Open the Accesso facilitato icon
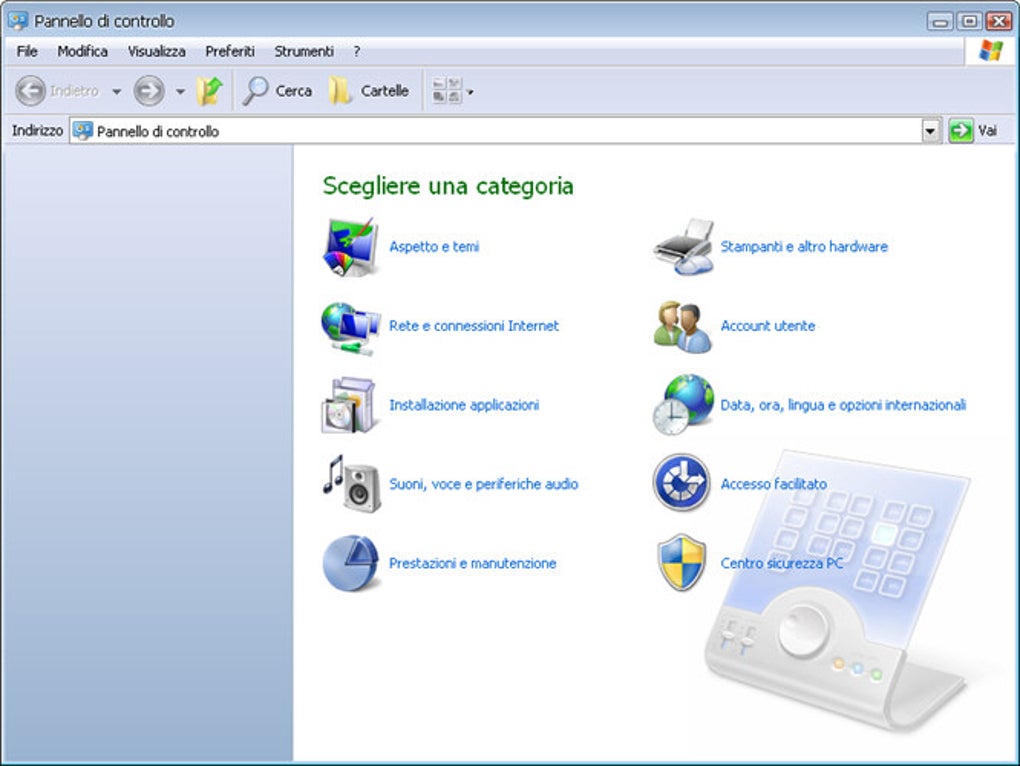This screenshot has height=766, width=1020. tap(682, 483)
